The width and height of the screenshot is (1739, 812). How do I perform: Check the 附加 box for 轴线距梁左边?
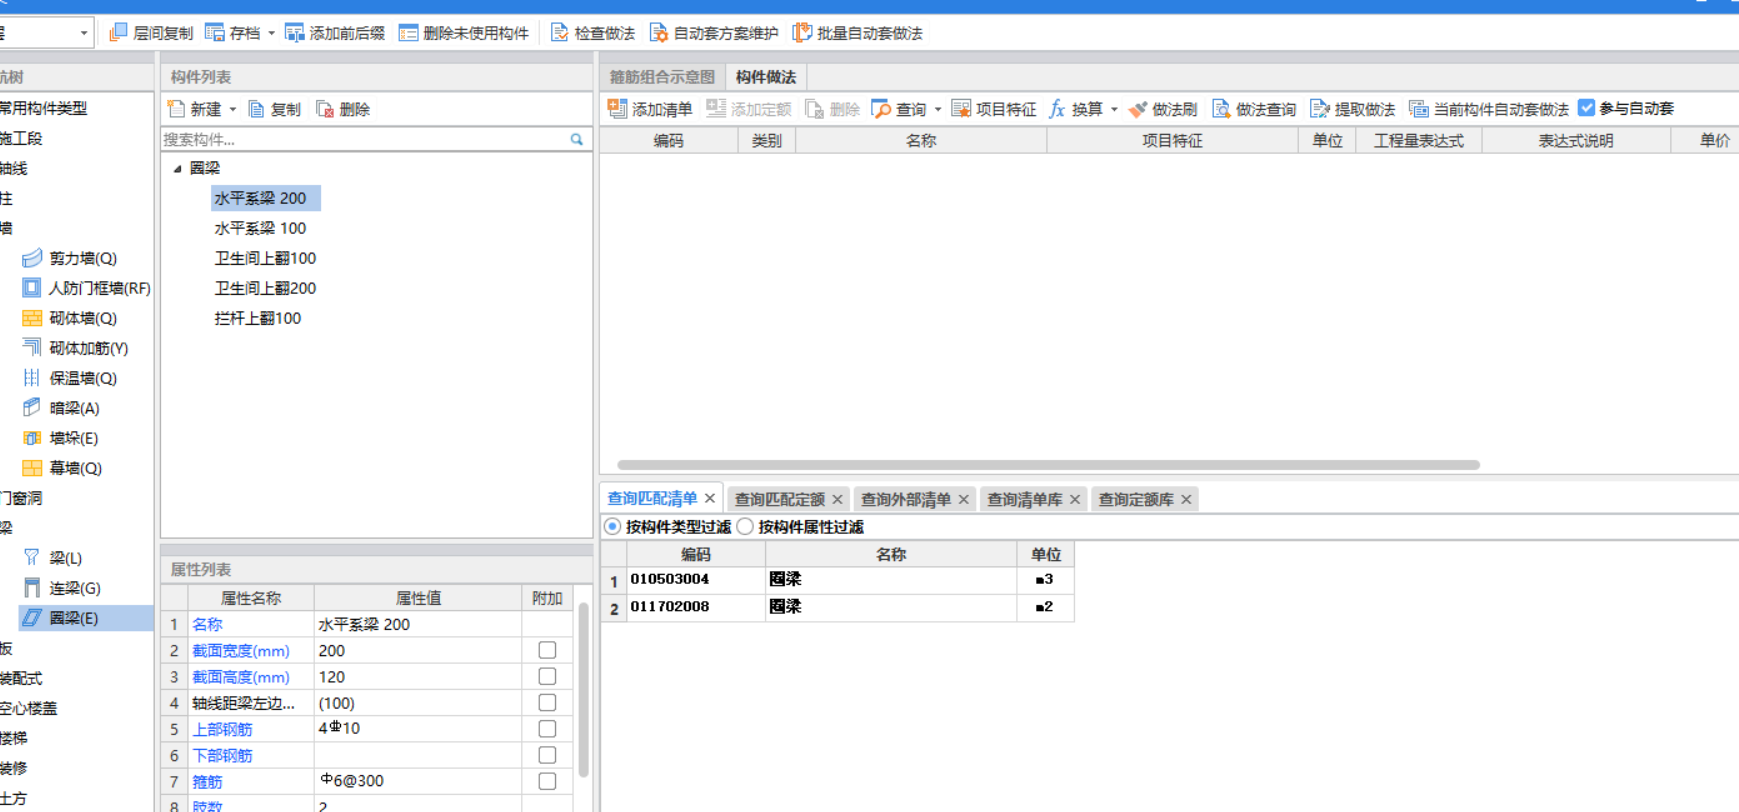click(547, 703)
